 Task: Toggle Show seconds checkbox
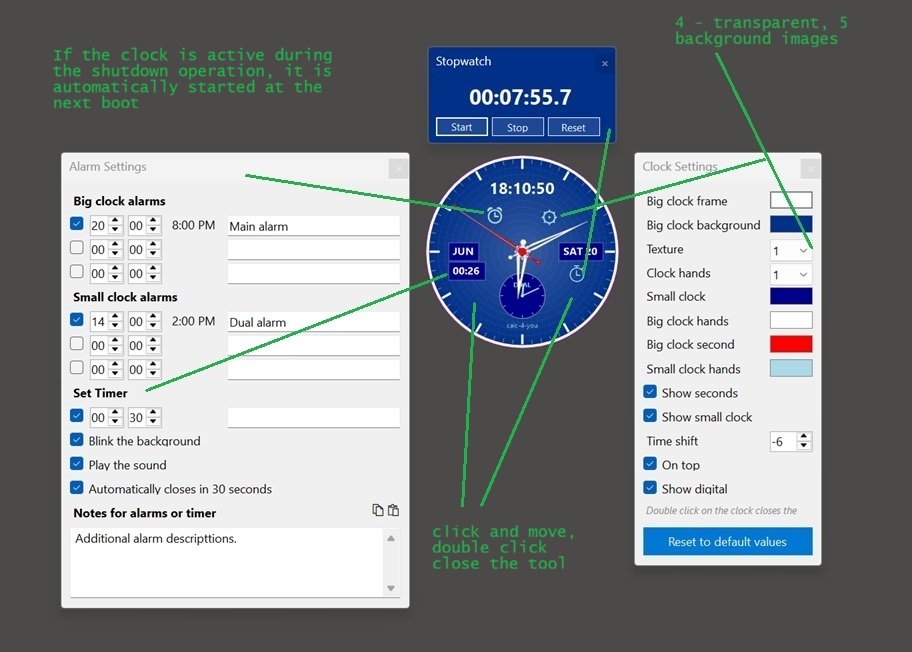click(x=650, y=392)
